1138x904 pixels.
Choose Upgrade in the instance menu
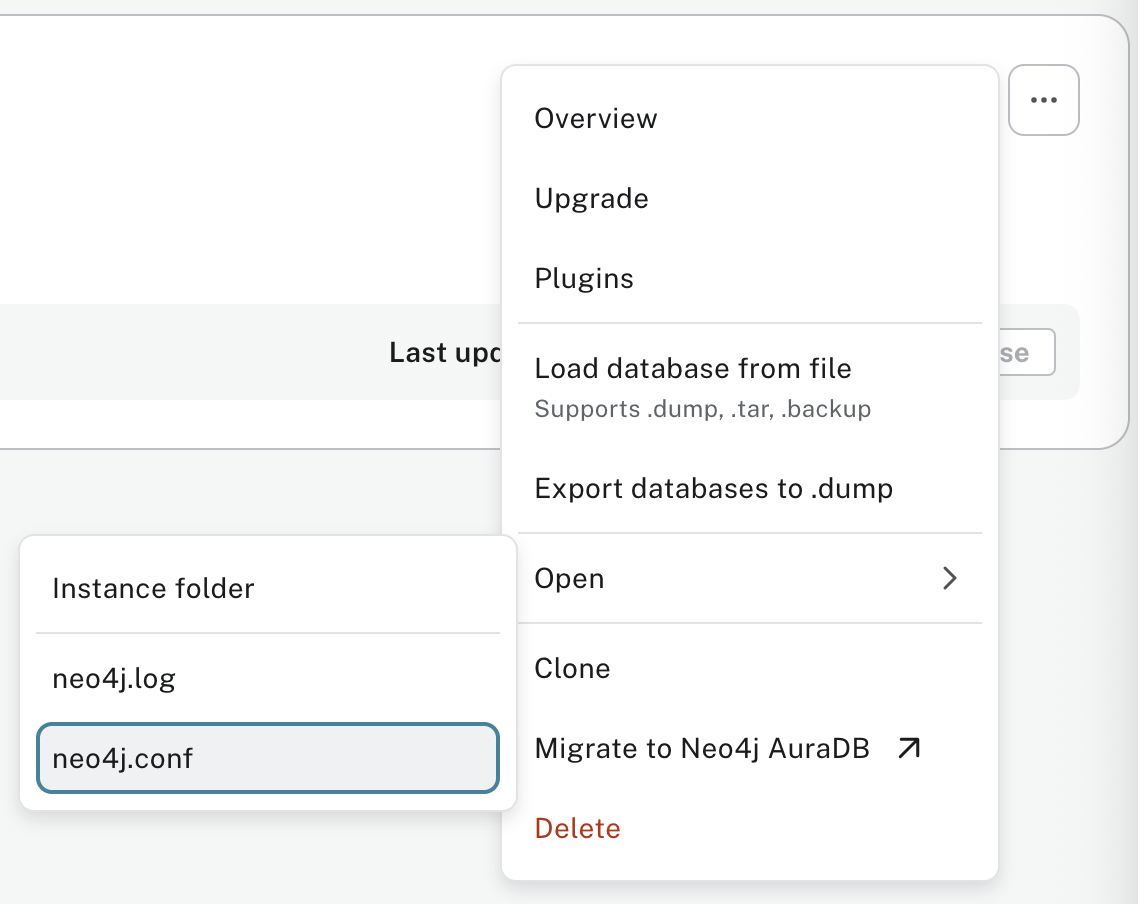[x=591, y=198]
